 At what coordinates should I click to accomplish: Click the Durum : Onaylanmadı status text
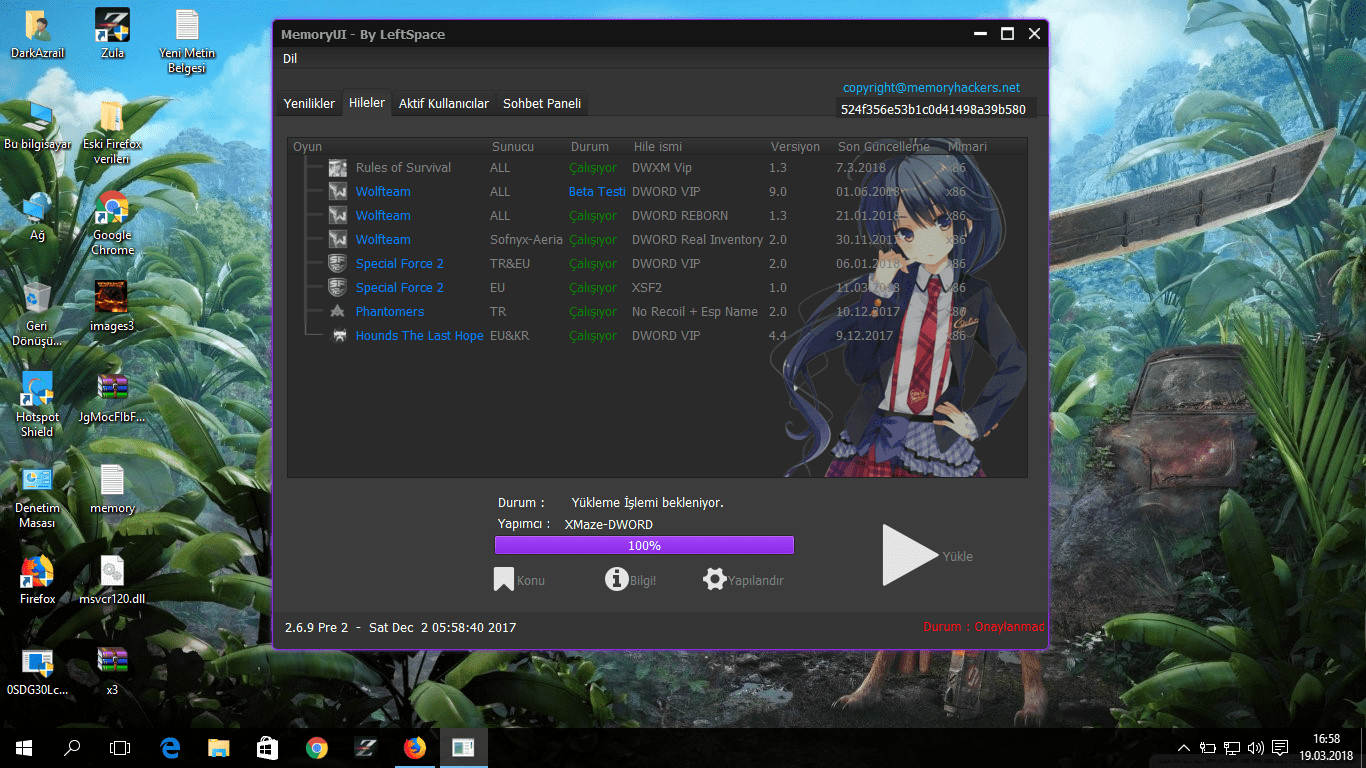pos(984,627)
